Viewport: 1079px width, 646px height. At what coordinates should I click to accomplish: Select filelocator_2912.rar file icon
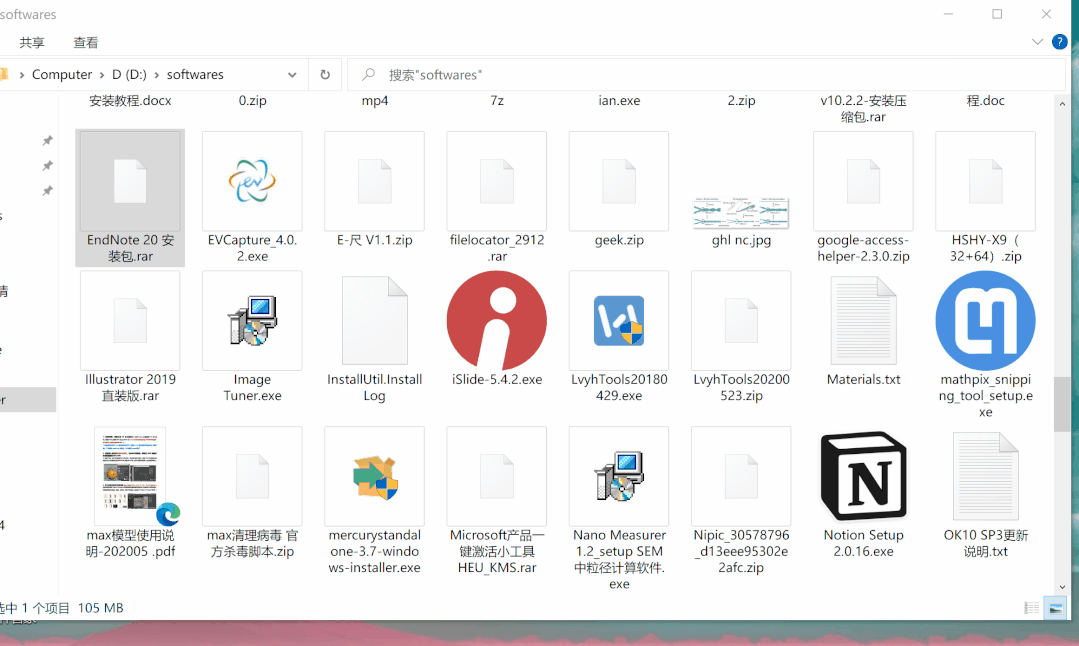[x=497, y=181]
